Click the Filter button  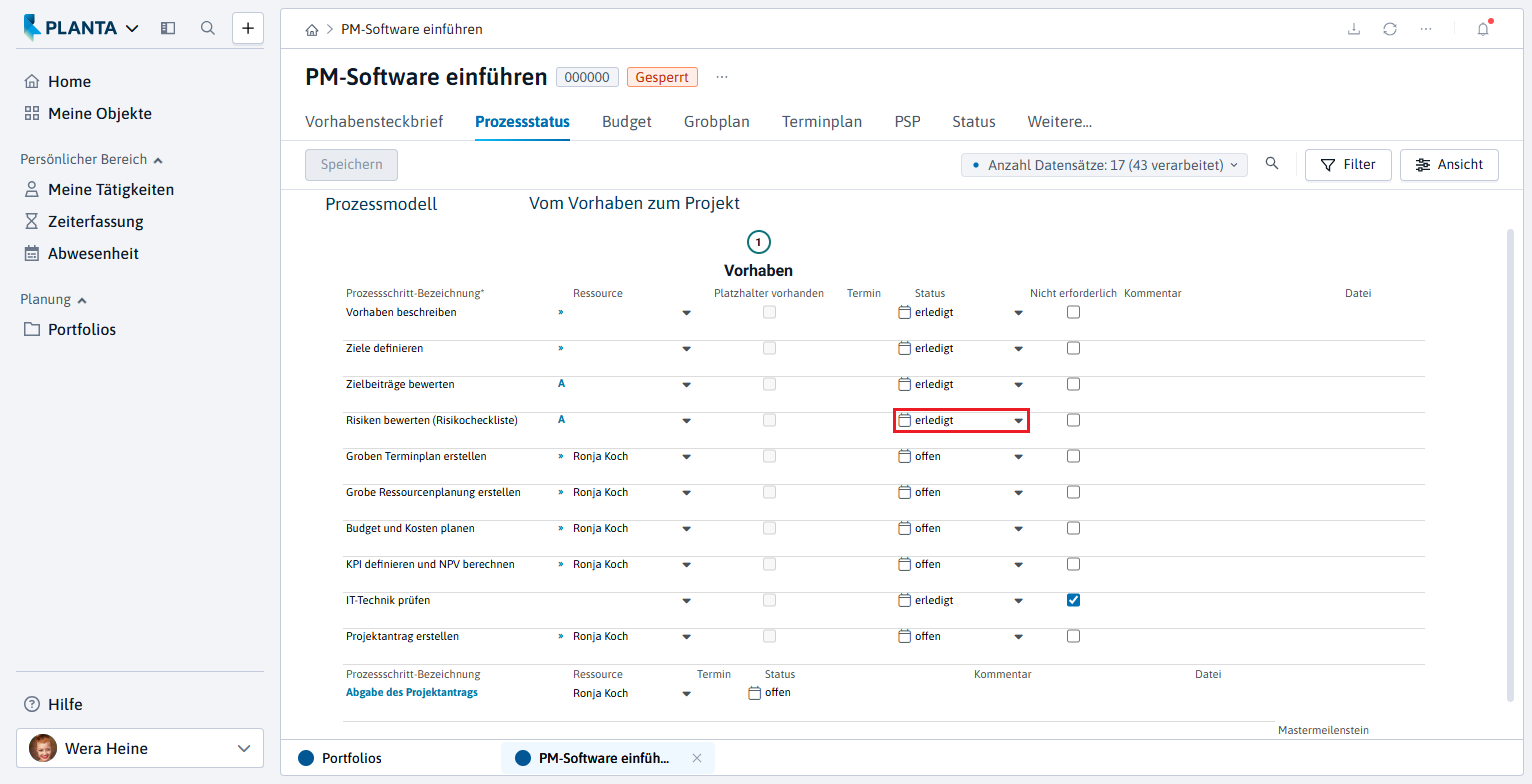[1348, 165]
